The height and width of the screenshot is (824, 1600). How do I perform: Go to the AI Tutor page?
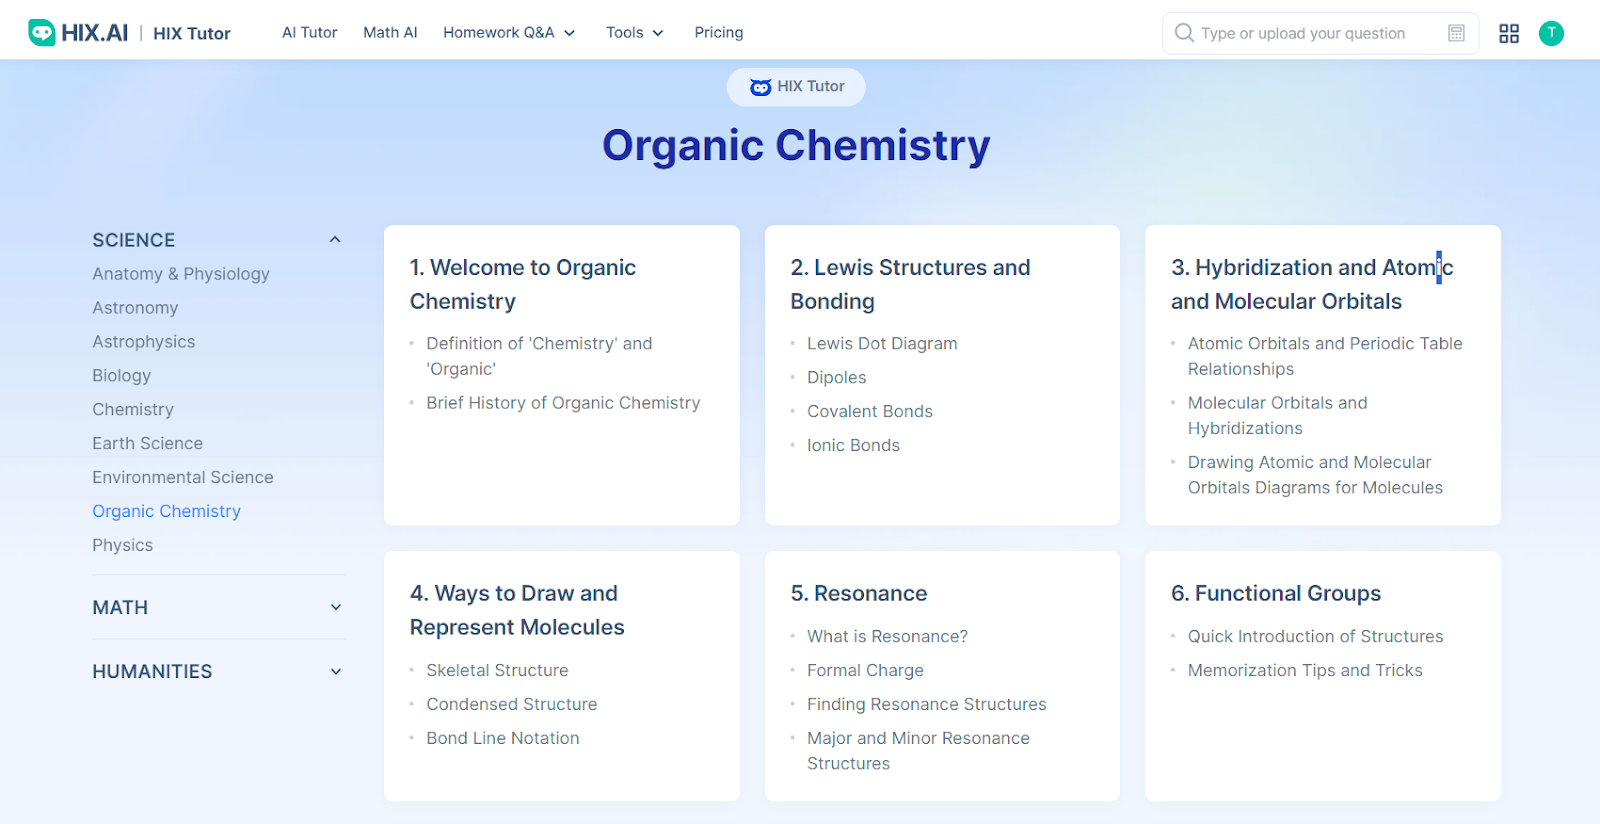coord(309,33)
